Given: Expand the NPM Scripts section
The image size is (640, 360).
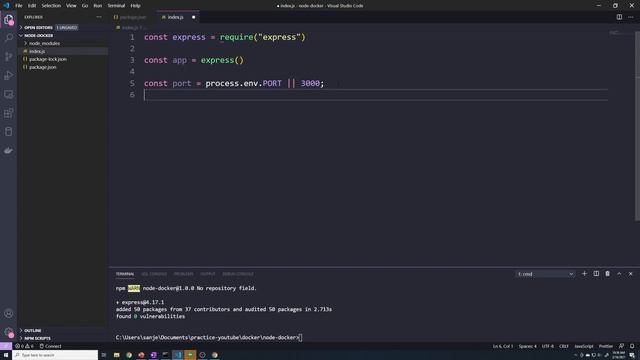Looking at the screenshot, I should (x=37, y=338).
